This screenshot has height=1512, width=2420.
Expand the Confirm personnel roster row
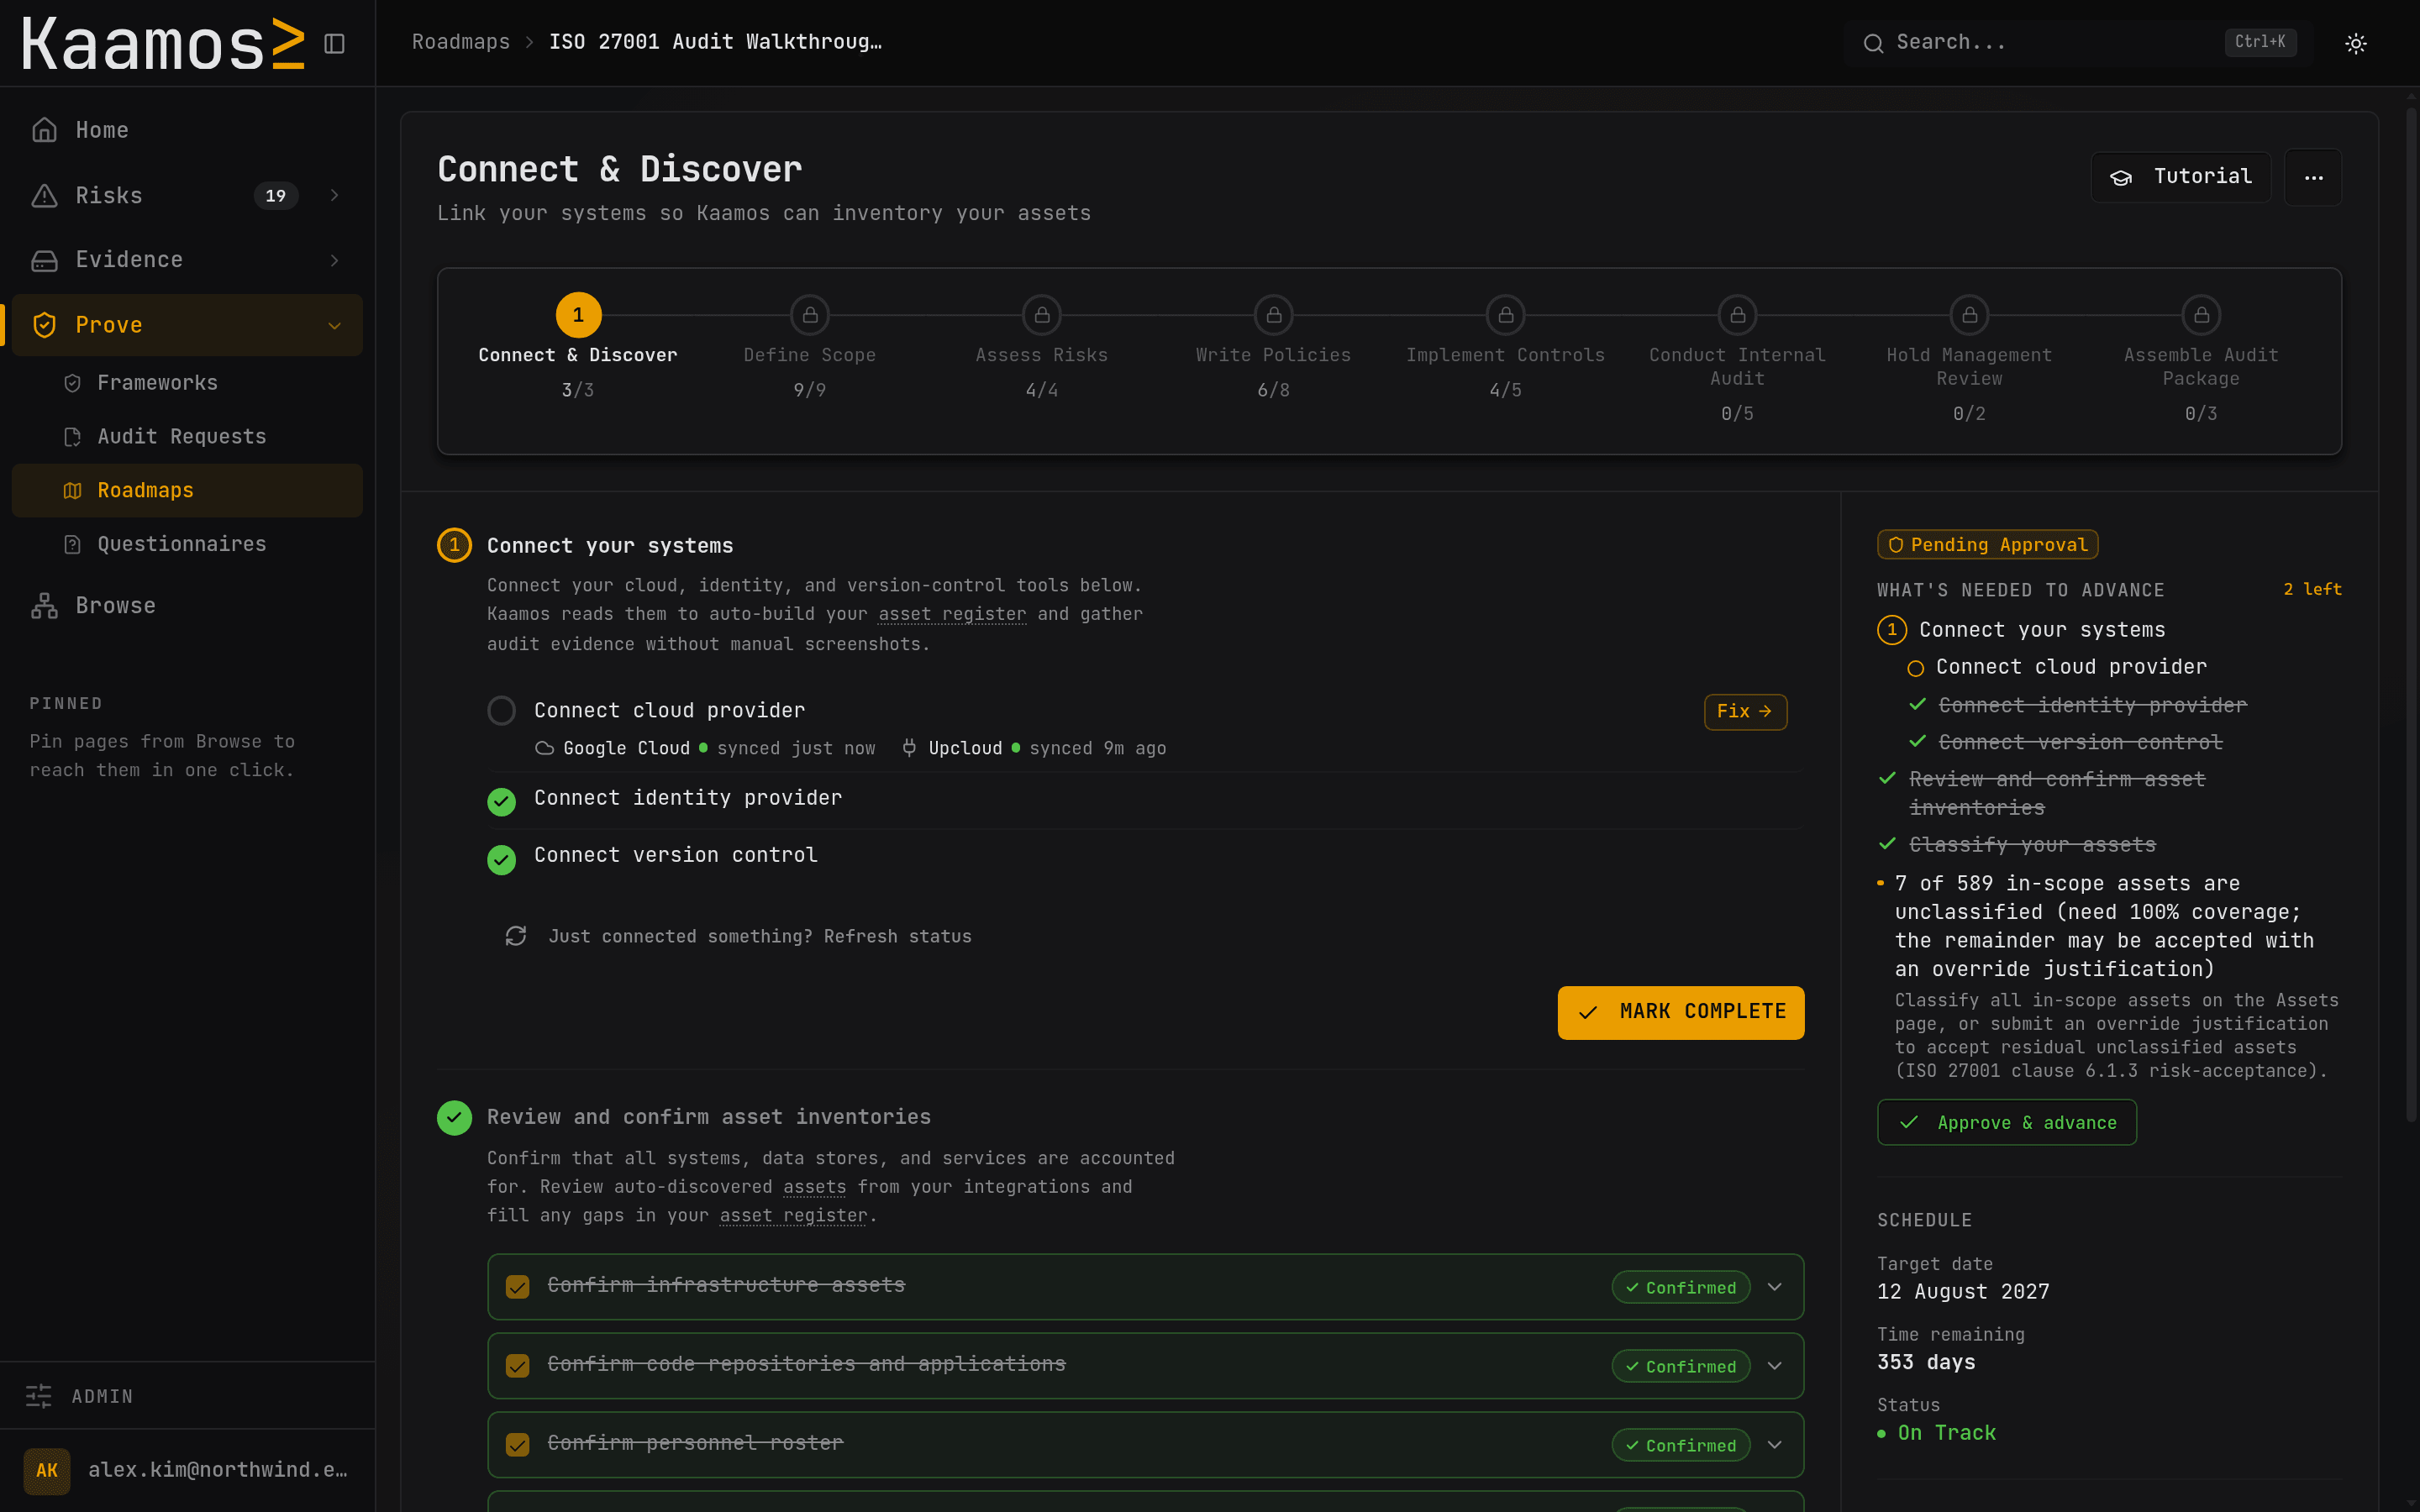[x=1775, y=1445]
